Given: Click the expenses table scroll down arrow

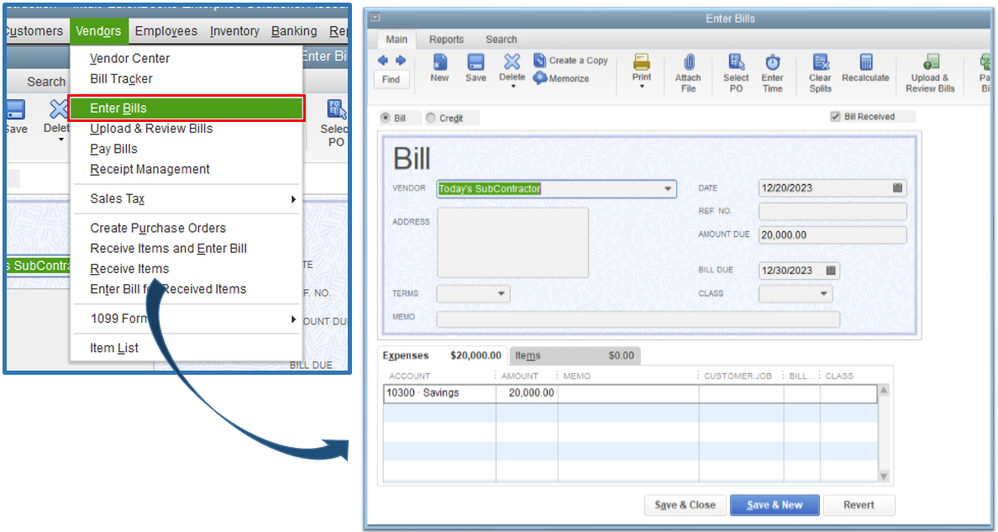Looking at the screenshot, I should tap(883, 476).
